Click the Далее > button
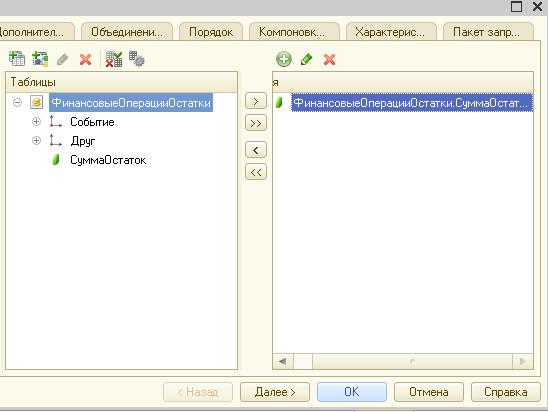 [x=275, y=392]
